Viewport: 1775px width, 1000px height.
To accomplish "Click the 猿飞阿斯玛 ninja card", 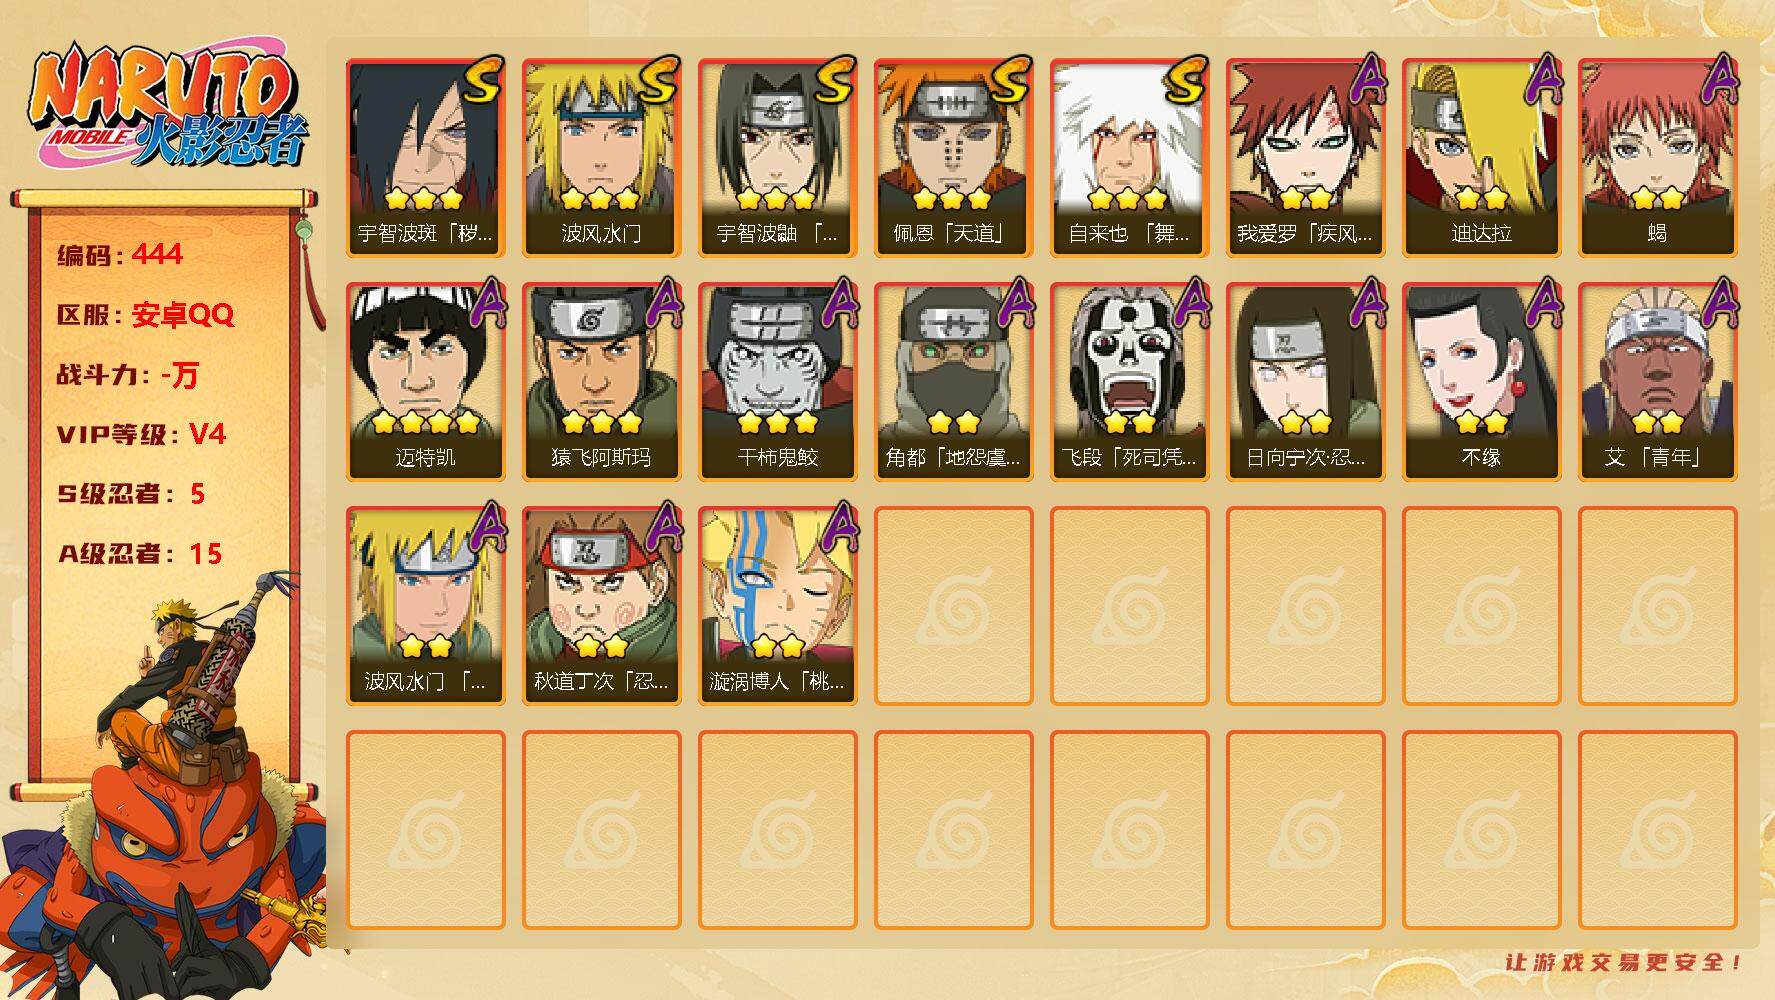I will tap(601, 382).
